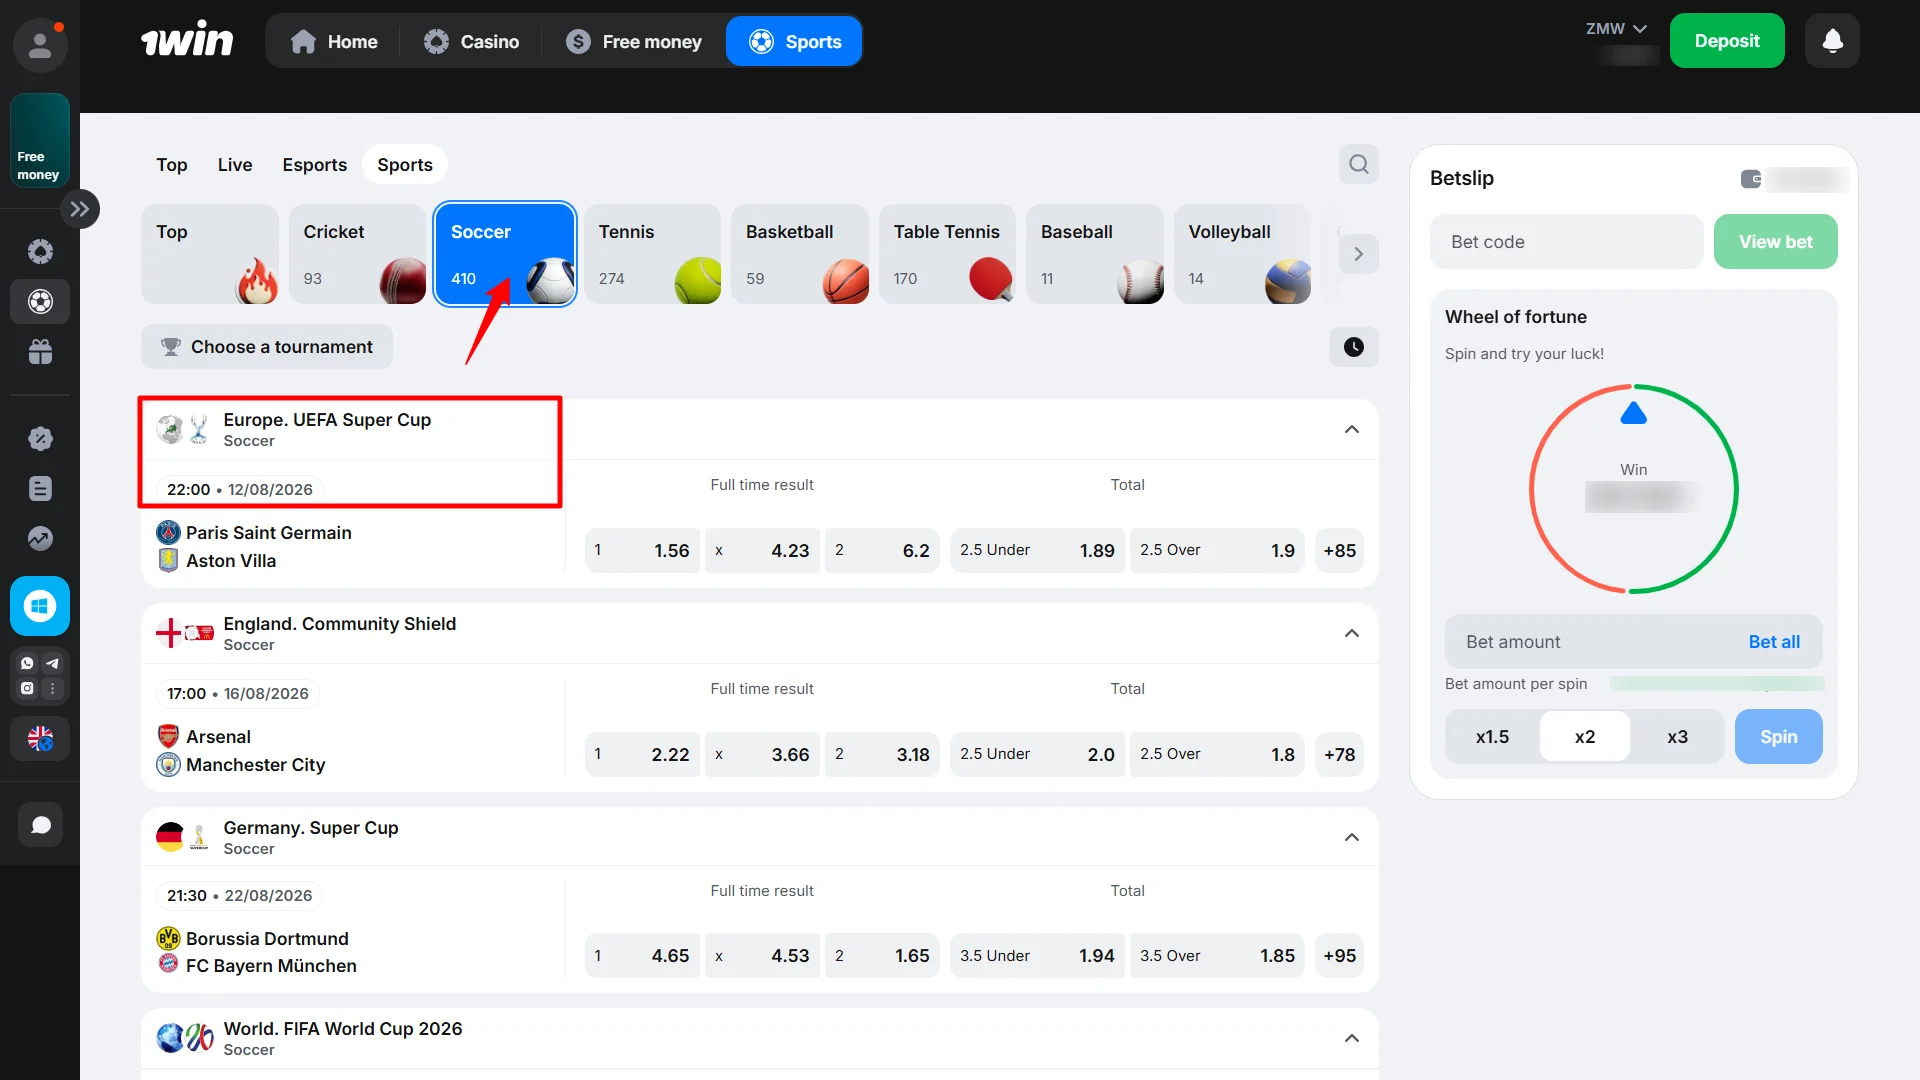Focus the Bet code input field
The width and height of the screenshot is (1920, 1080).
[1566, 242]
